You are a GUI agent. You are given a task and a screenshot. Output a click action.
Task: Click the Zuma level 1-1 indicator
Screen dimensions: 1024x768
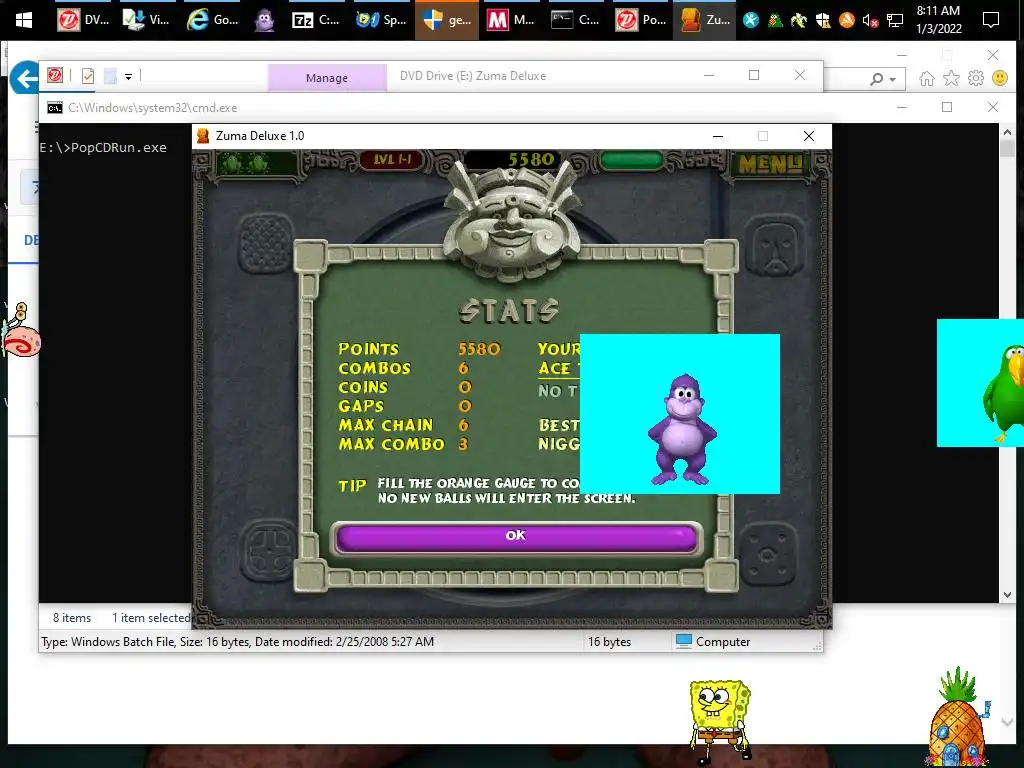392,160
